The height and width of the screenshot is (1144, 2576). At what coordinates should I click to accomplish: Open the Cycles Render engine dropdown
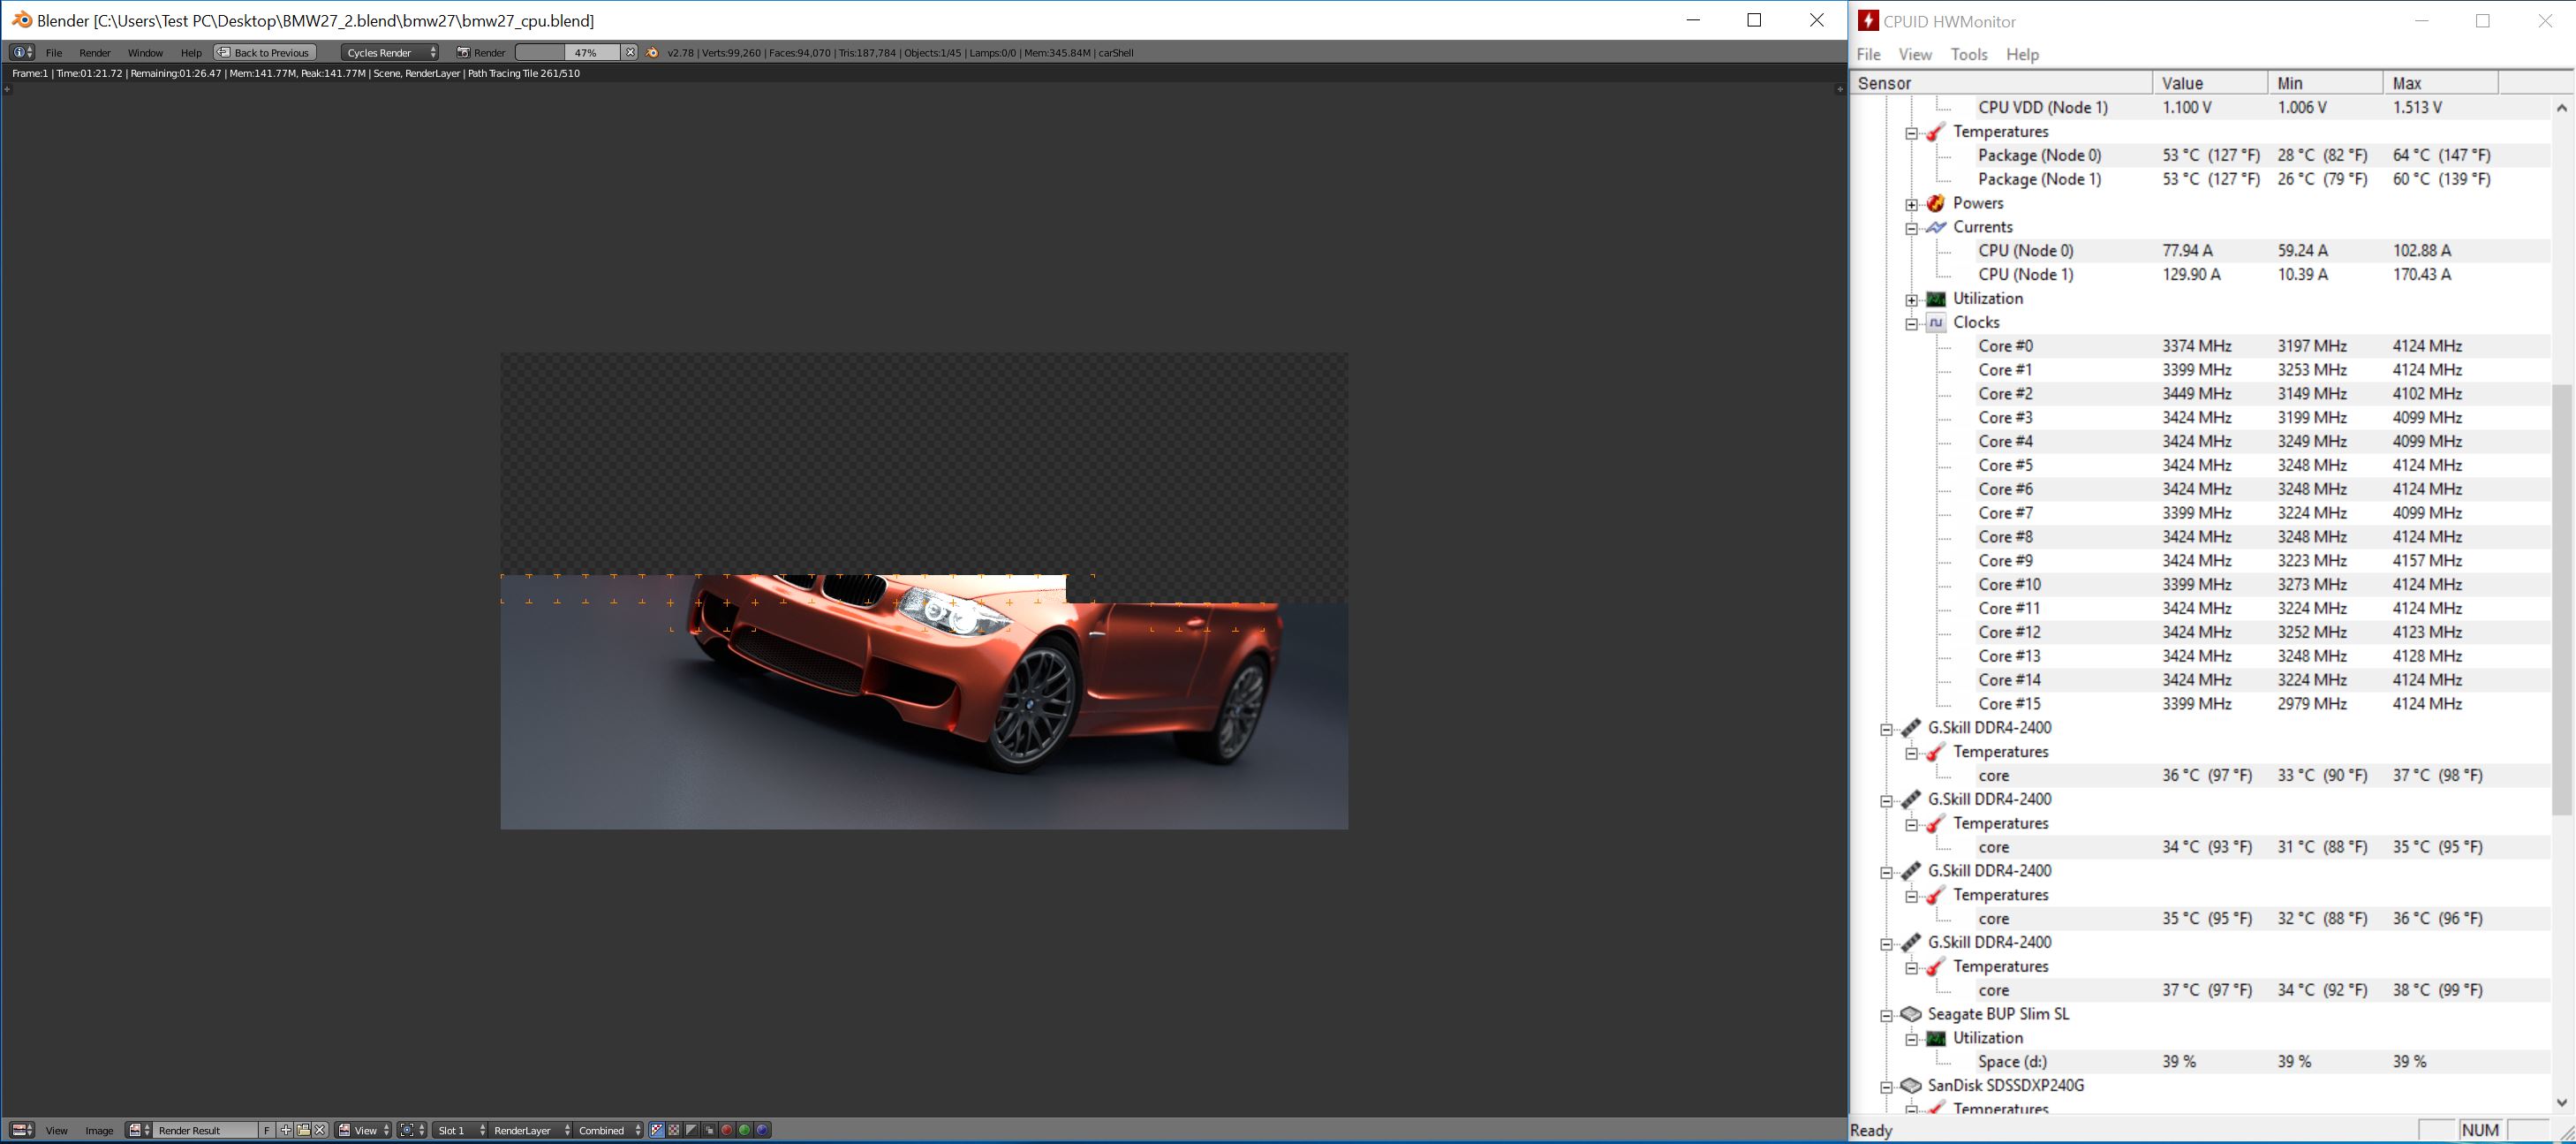point(390,52)
